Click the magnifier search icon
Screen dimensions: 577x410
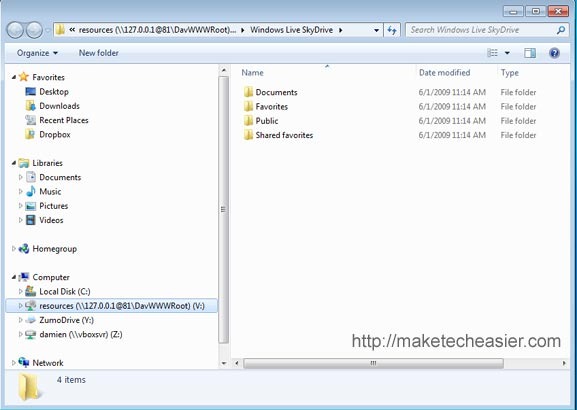(x=561, y=30)
